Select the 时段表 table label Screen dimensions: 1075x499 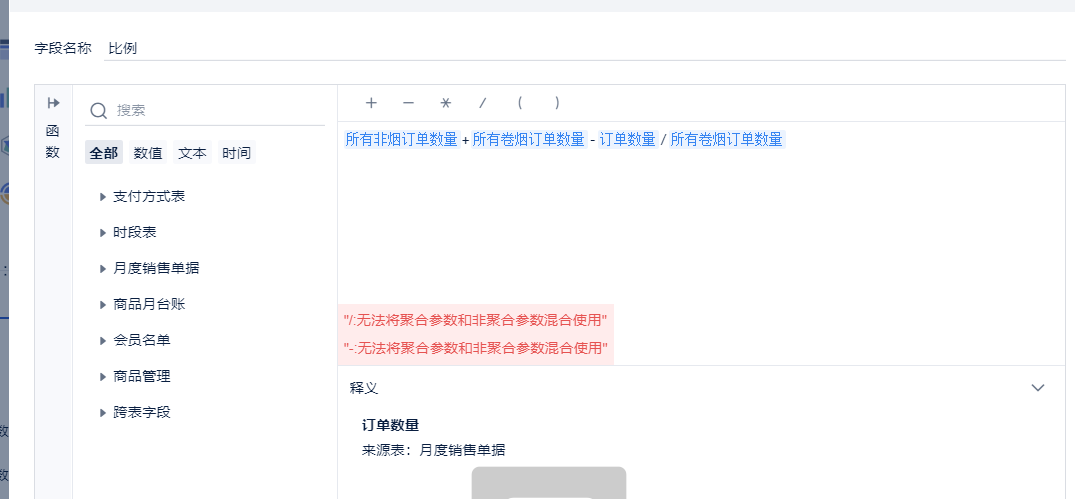pyautogui.click(x=135, y=232)
